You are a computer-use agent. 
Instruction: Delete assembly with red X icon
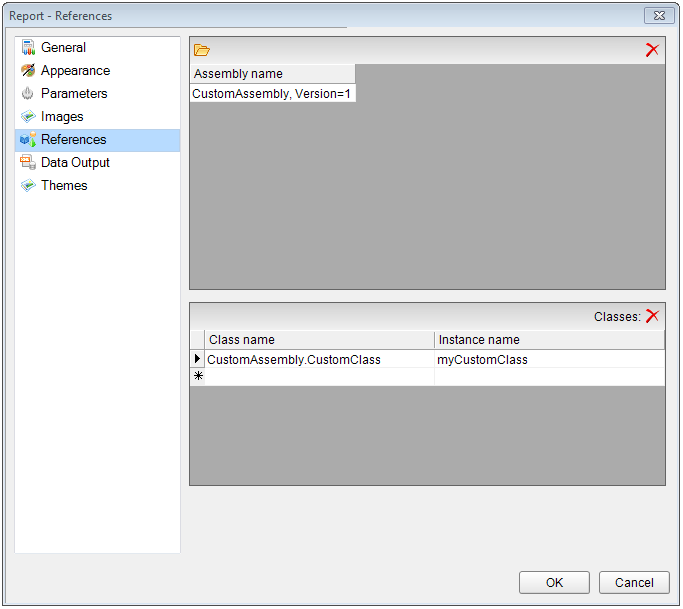(x=652, y=50)
